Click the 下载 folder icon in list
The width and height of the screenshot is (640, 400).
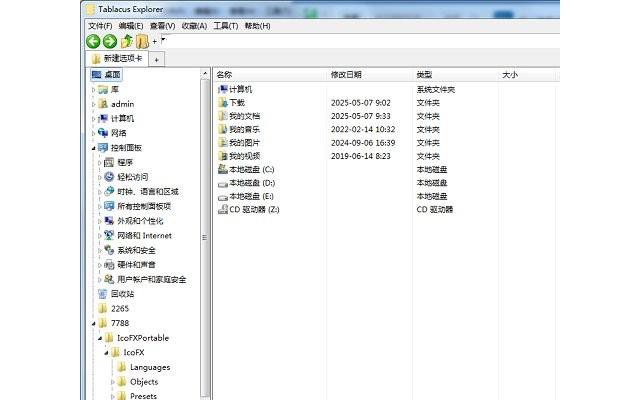[222, 103]
